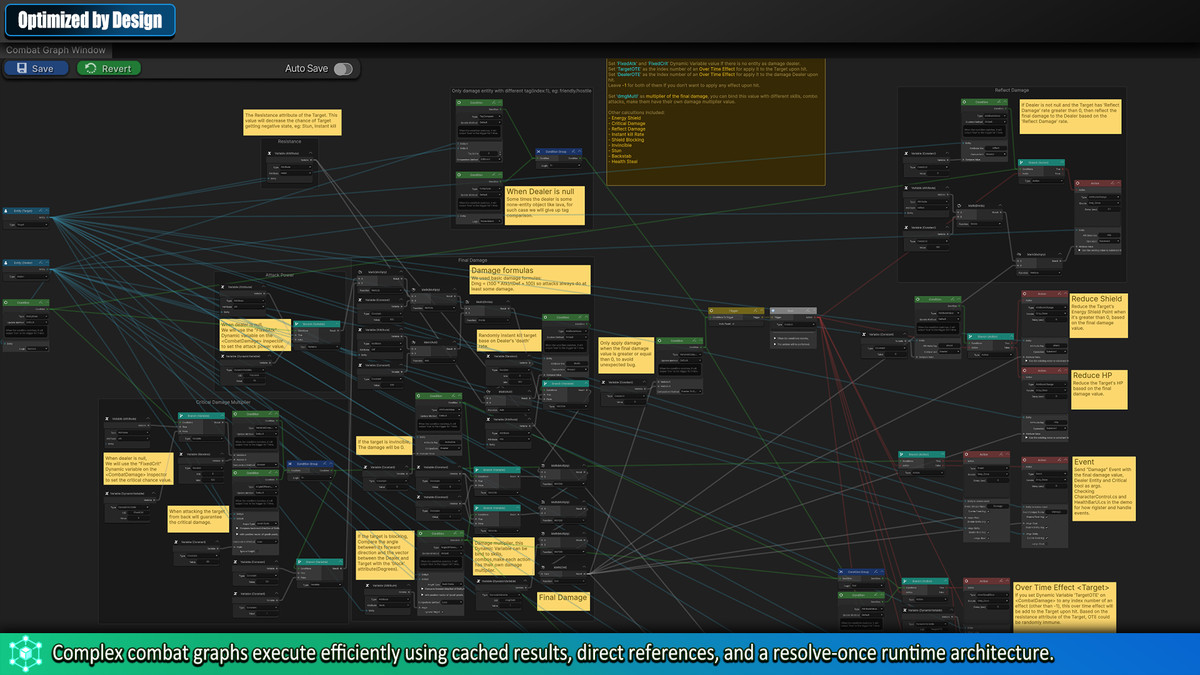Select the red Action node icon on the Reduce HP node
Image resolution: width=1200 pixels, height=675 pixels.
(x=1024, y=370)
